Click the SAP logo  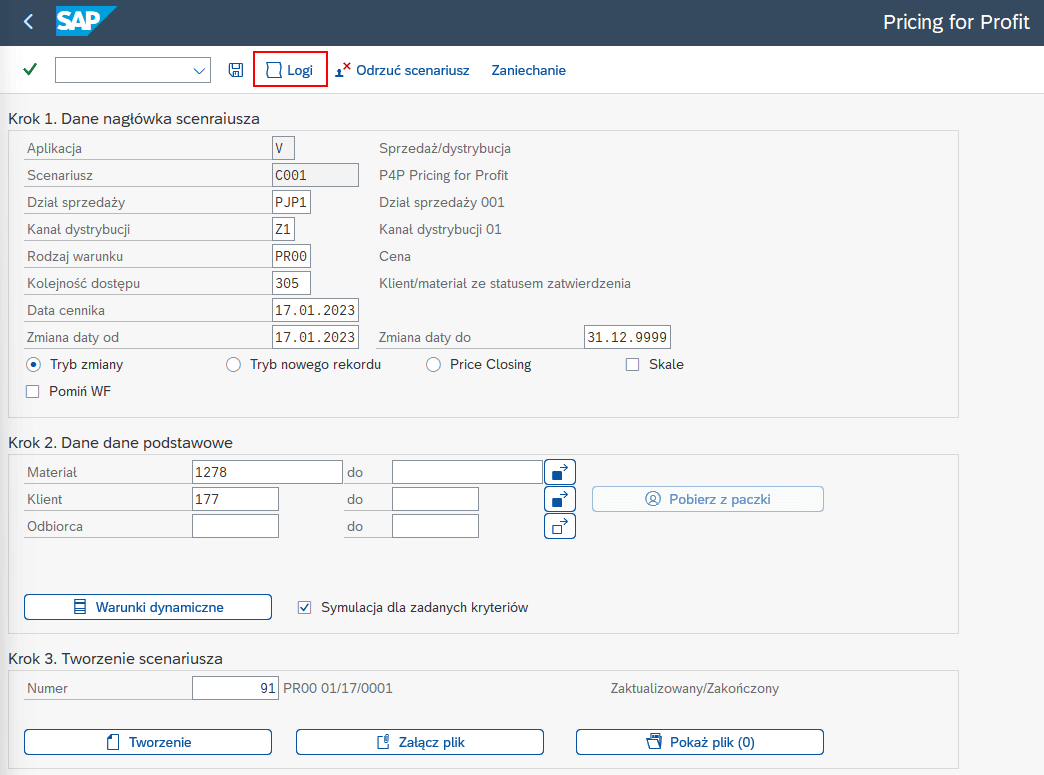point(85,21)
